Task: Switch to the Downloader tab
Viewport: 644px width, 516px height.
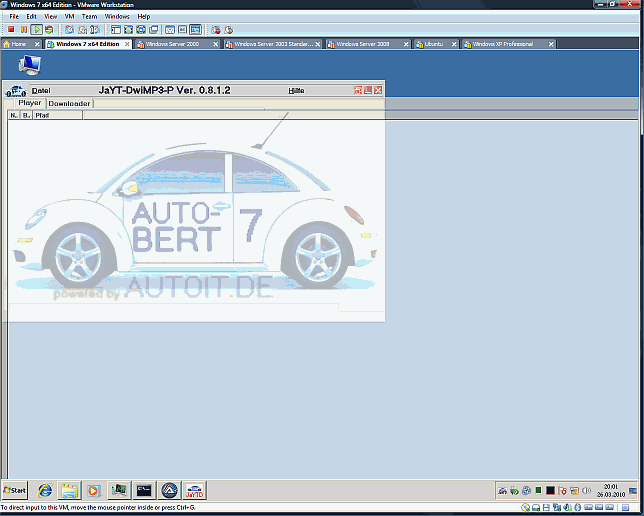Action: click(x=70, y=103)
